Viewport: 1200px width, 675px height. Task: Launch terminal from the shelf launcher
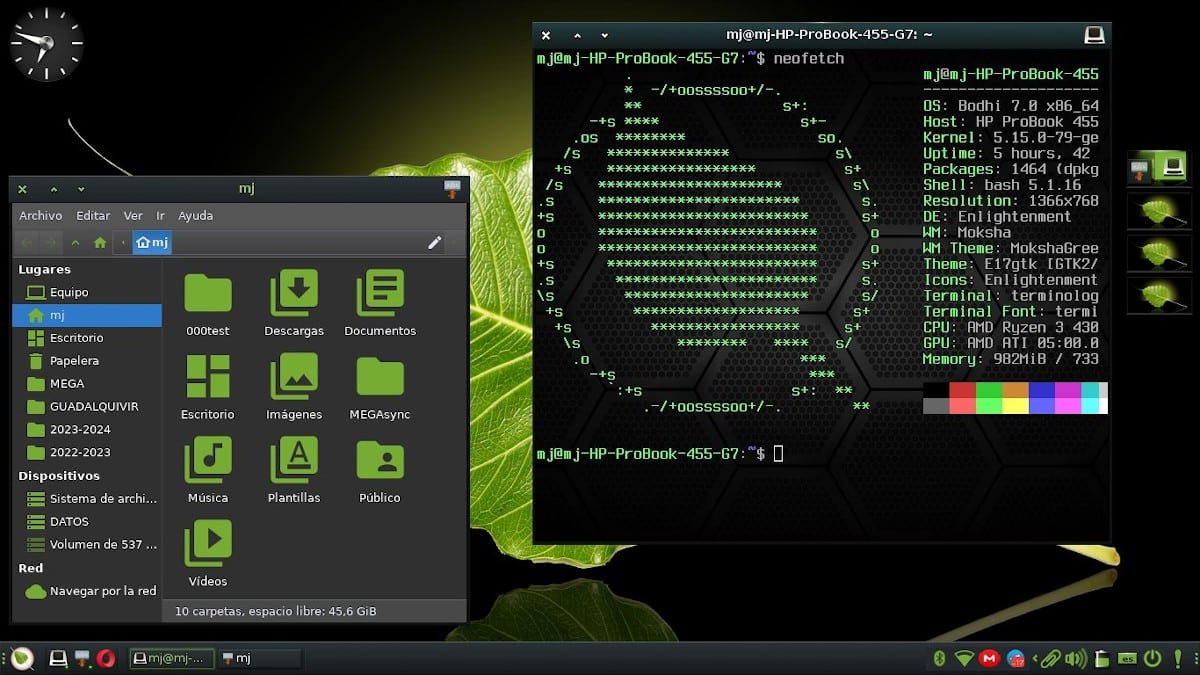tap(58, 658)
